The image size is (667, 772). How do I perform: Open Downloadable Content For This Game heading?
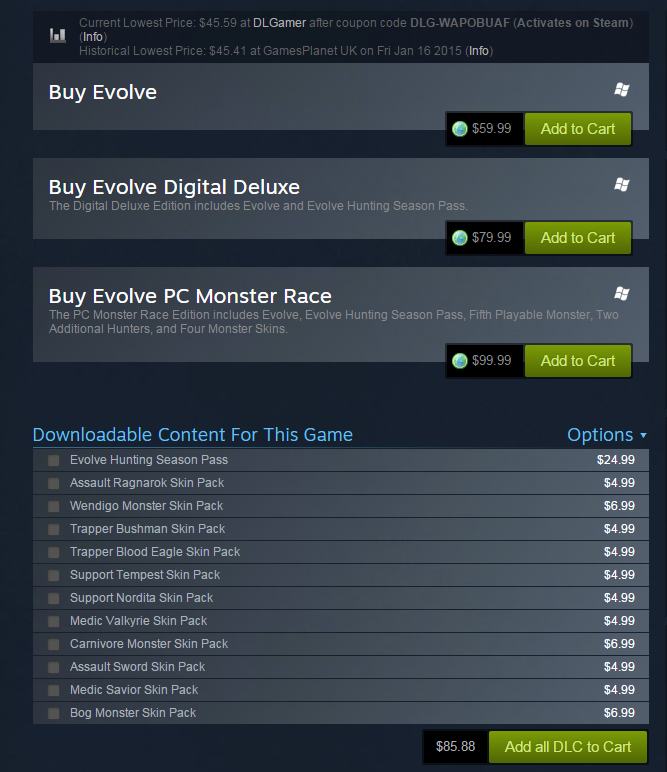[192, 435]
